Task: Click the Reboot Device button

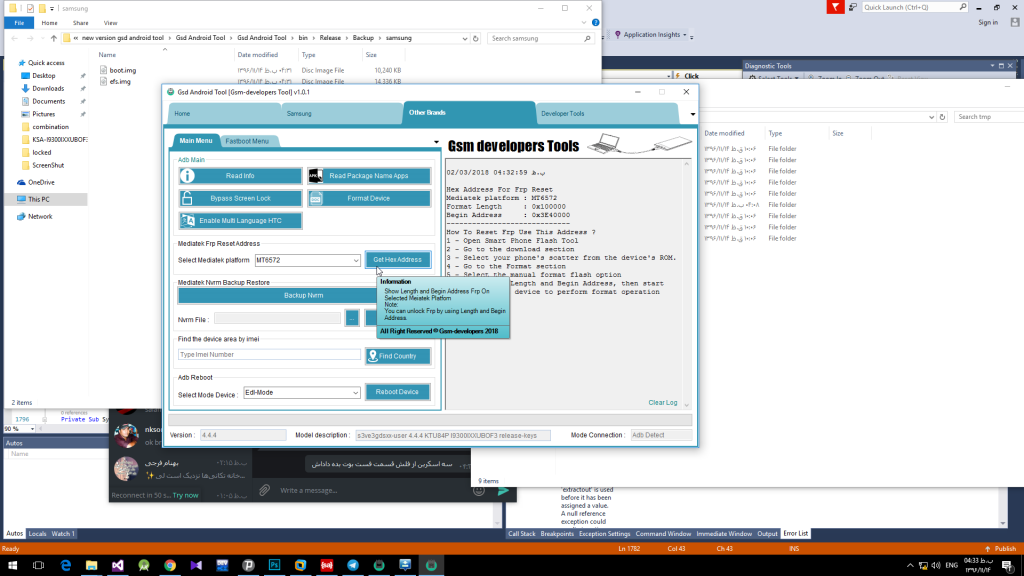Action: [397, 392]
